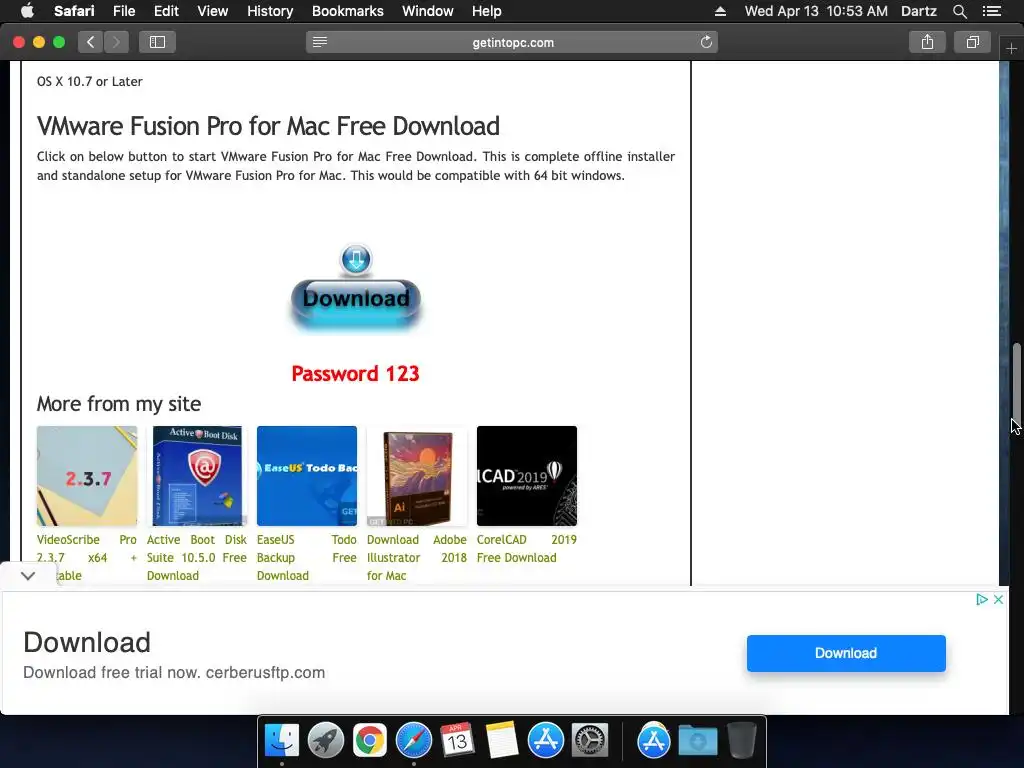
Task: Open a new tab with plus button
Action: (1011, 48)
